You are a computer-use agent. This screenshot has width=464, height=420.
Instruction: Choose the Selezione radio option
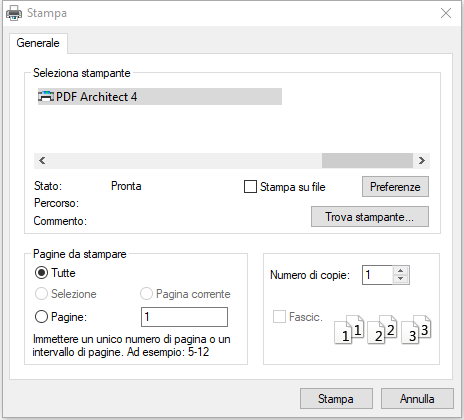[41, 294]
